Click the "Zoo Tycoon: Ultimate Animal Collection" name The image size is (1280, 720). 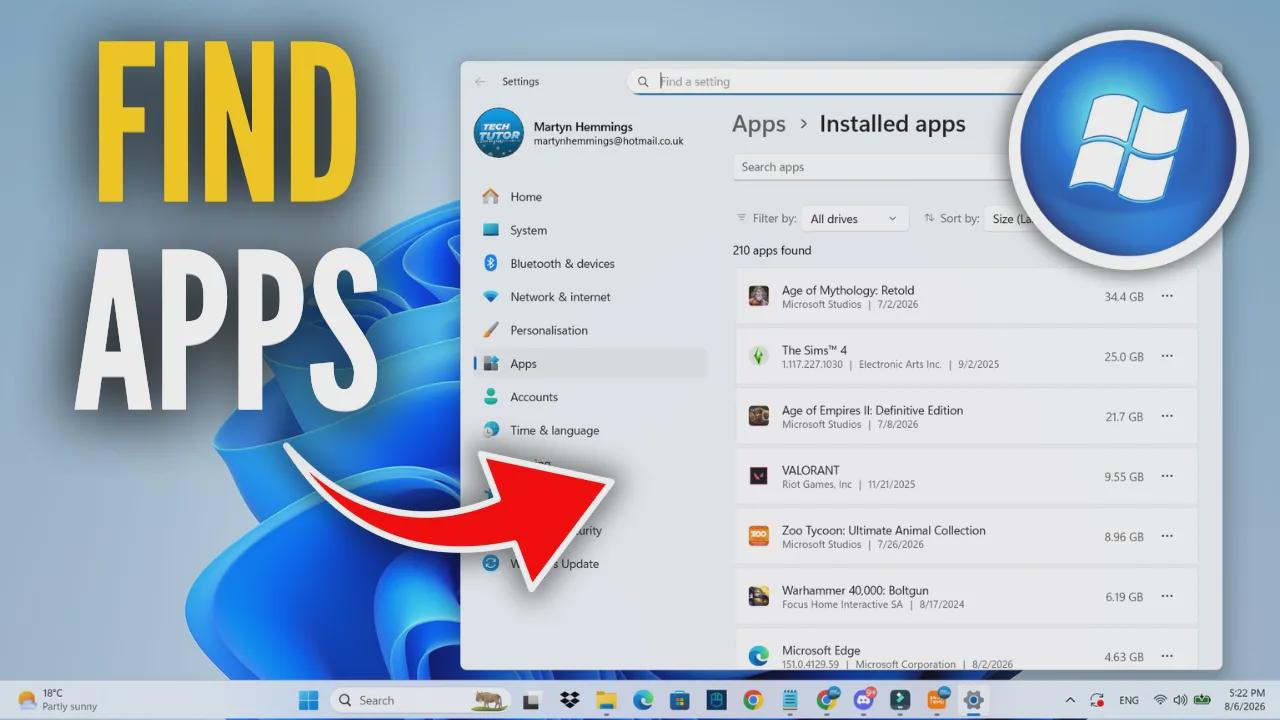884,531
